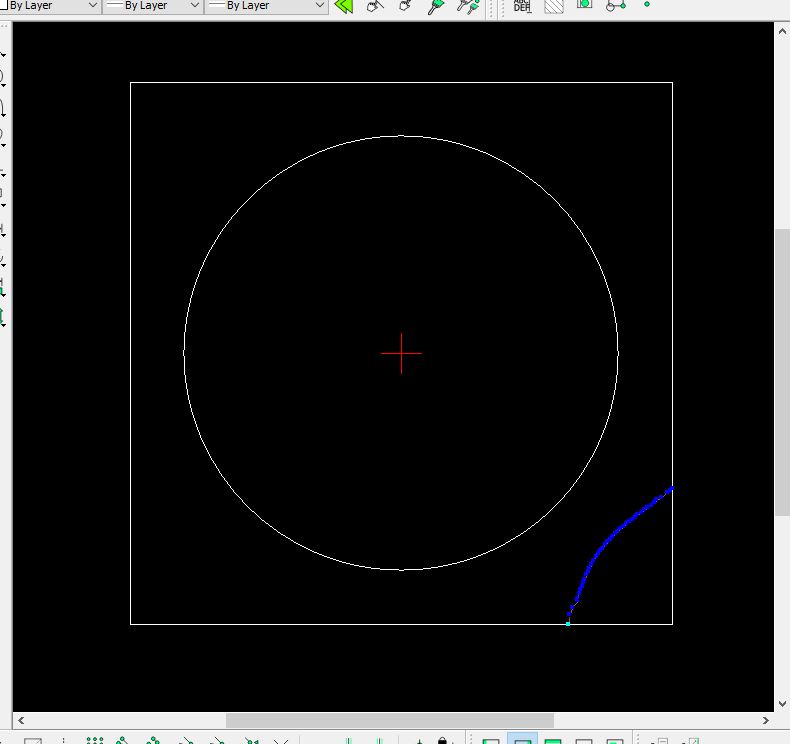Open the third By Layer line type dropdown
Viewport: 790px width, 744px height.
pos(267,6)
